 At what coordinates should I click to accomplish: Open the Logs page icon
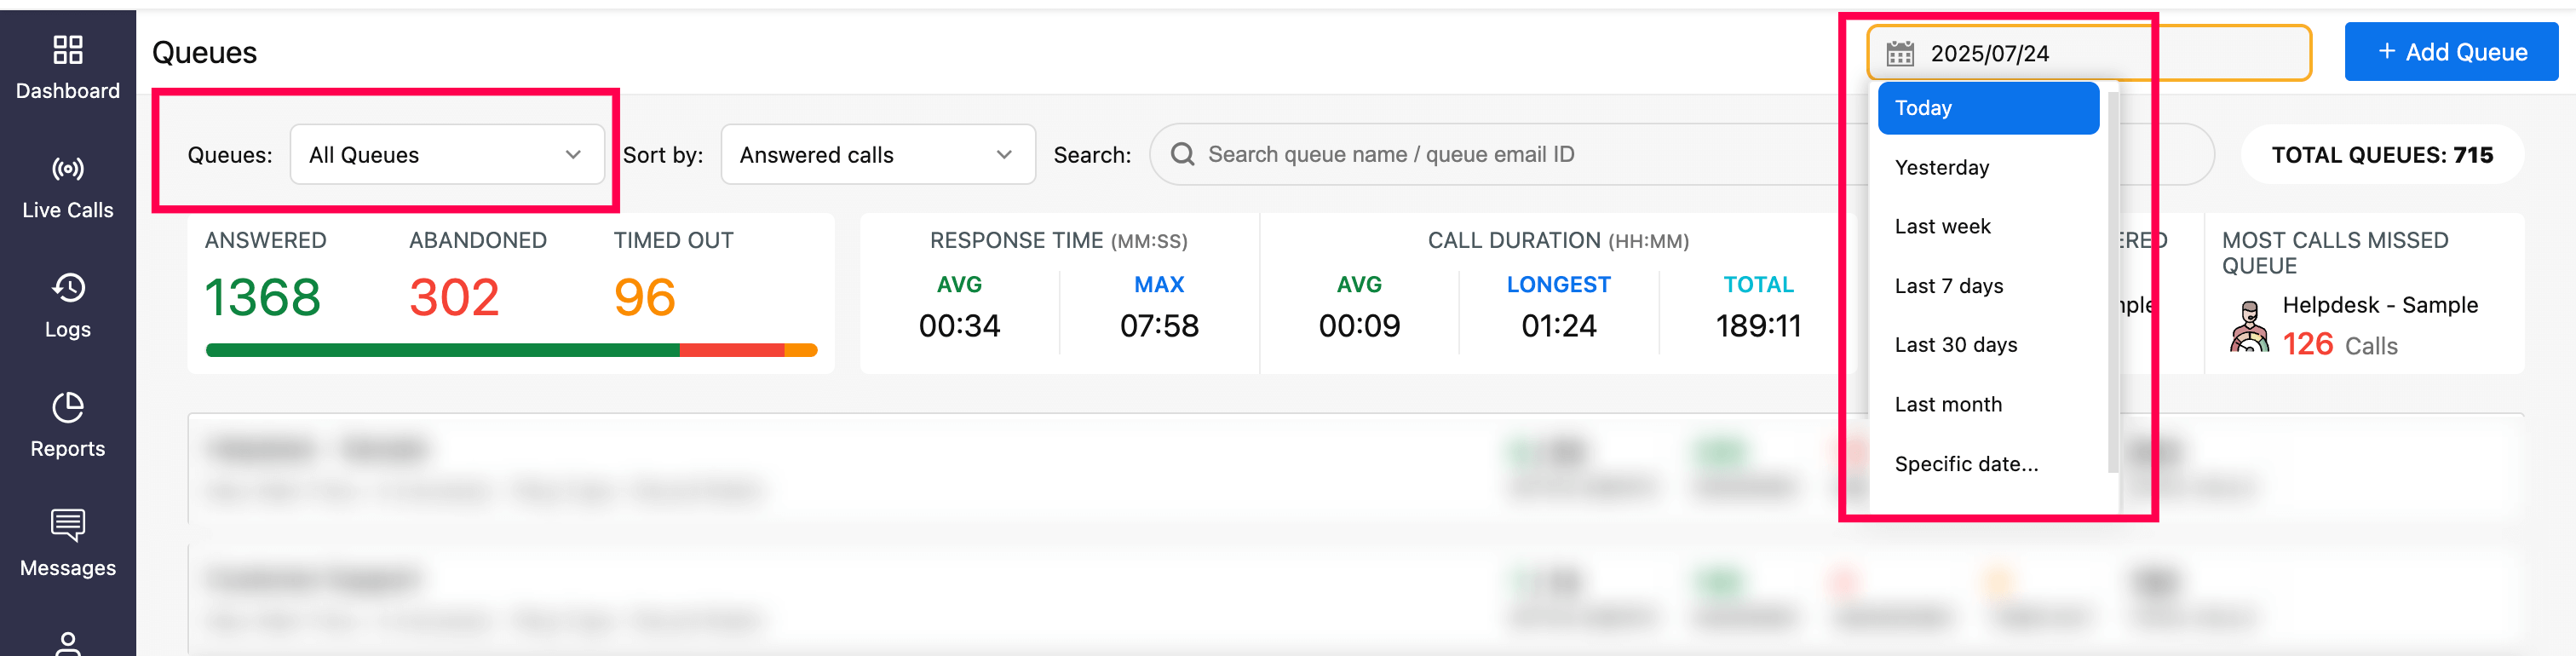[x=67, y=289]
